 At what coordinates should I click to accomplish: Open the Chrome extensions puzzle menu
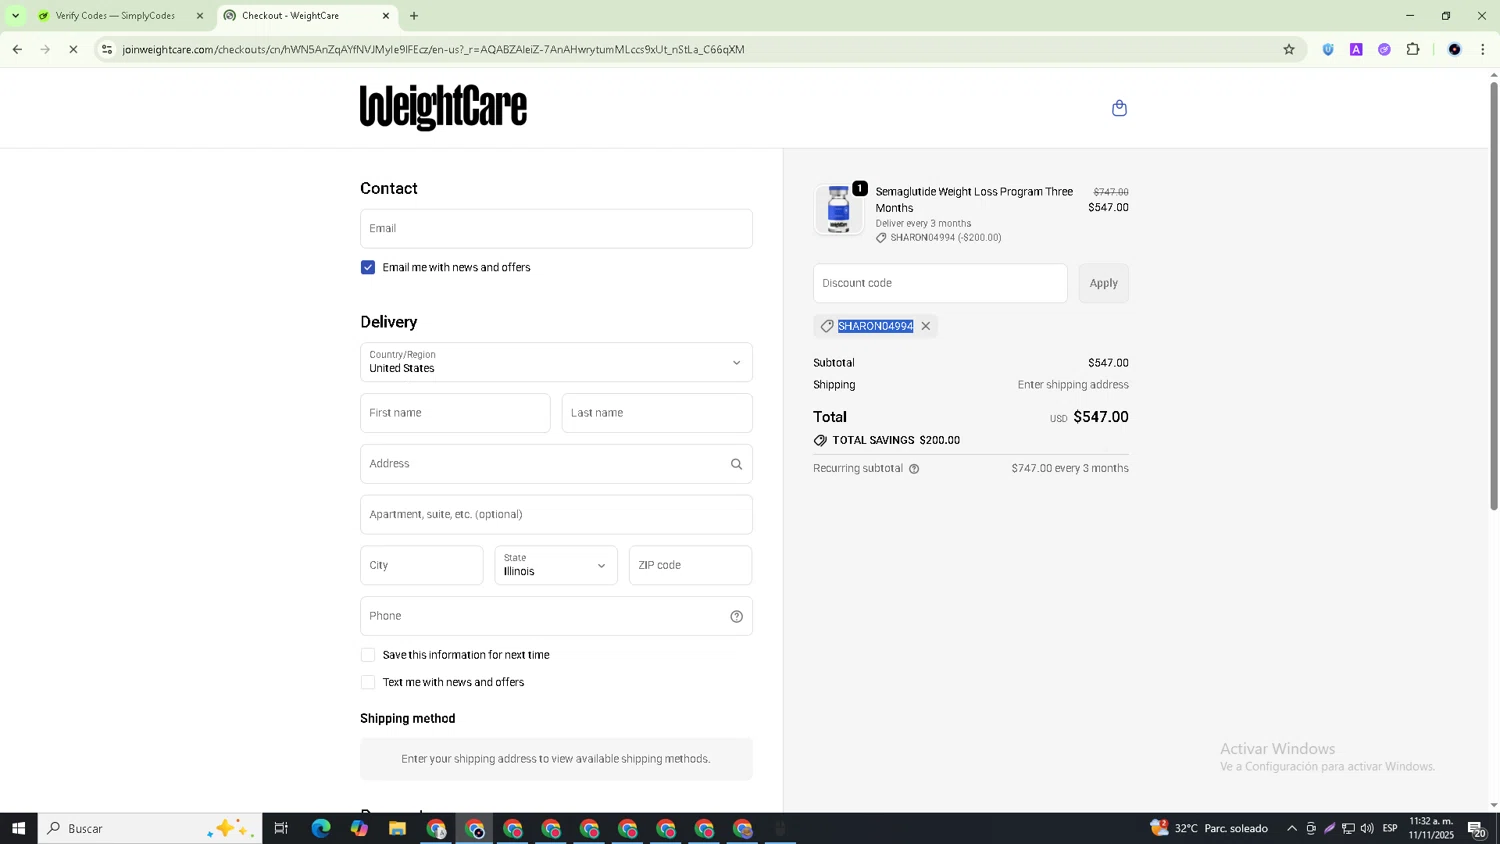point(1413,49)
